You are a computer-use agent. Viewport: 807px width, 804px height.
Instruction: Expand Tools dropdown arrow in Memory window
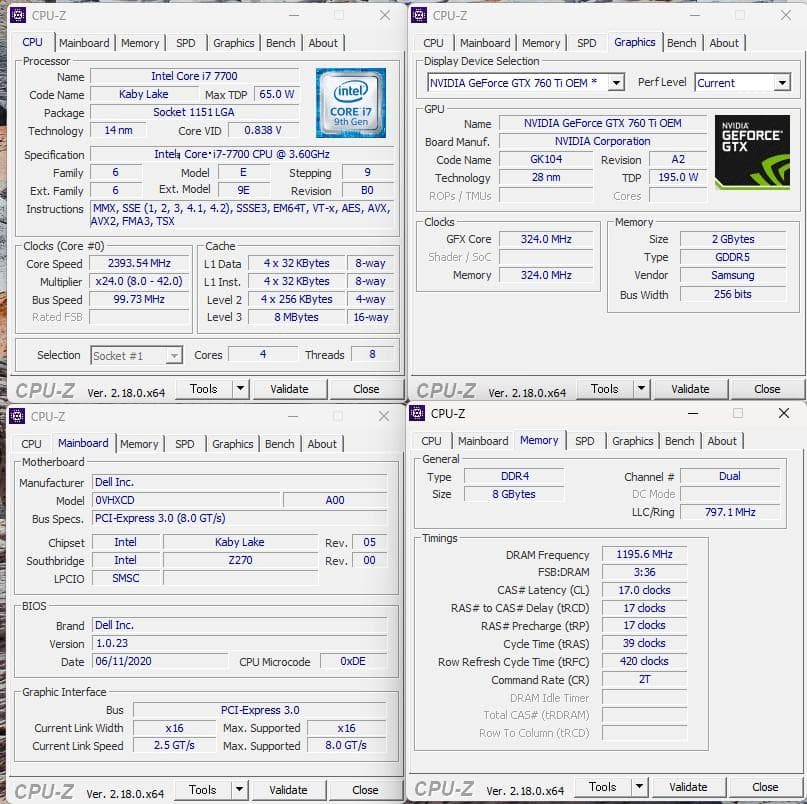(639, 786)
